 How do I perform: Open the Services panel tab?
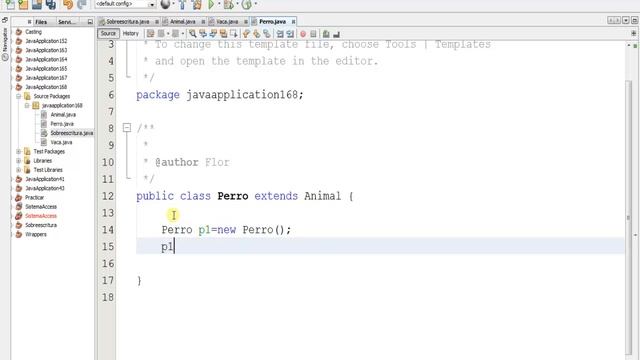click(66, 22)
